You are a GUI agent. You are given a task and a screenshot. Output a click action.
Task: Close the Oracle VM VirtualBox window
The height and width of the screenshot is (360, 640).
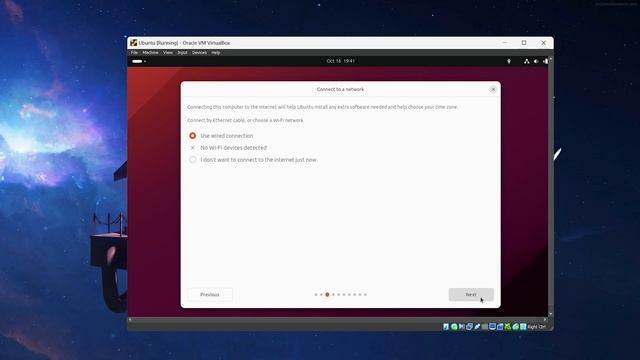pyautogui.click(x=544, y=43)
